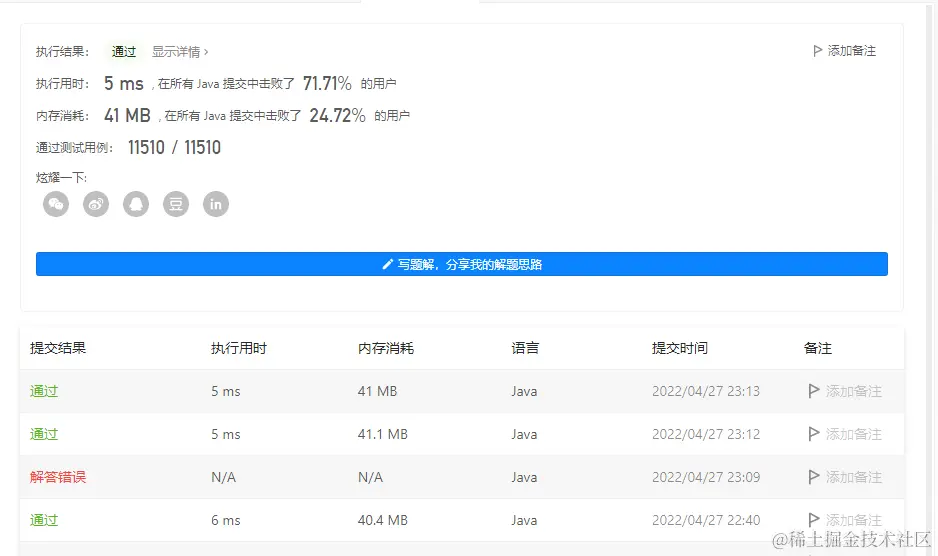The width and height of the screenshot is (938, 556).
Task: Click the 24.72% memory percentile value
Action: [337, 116]
